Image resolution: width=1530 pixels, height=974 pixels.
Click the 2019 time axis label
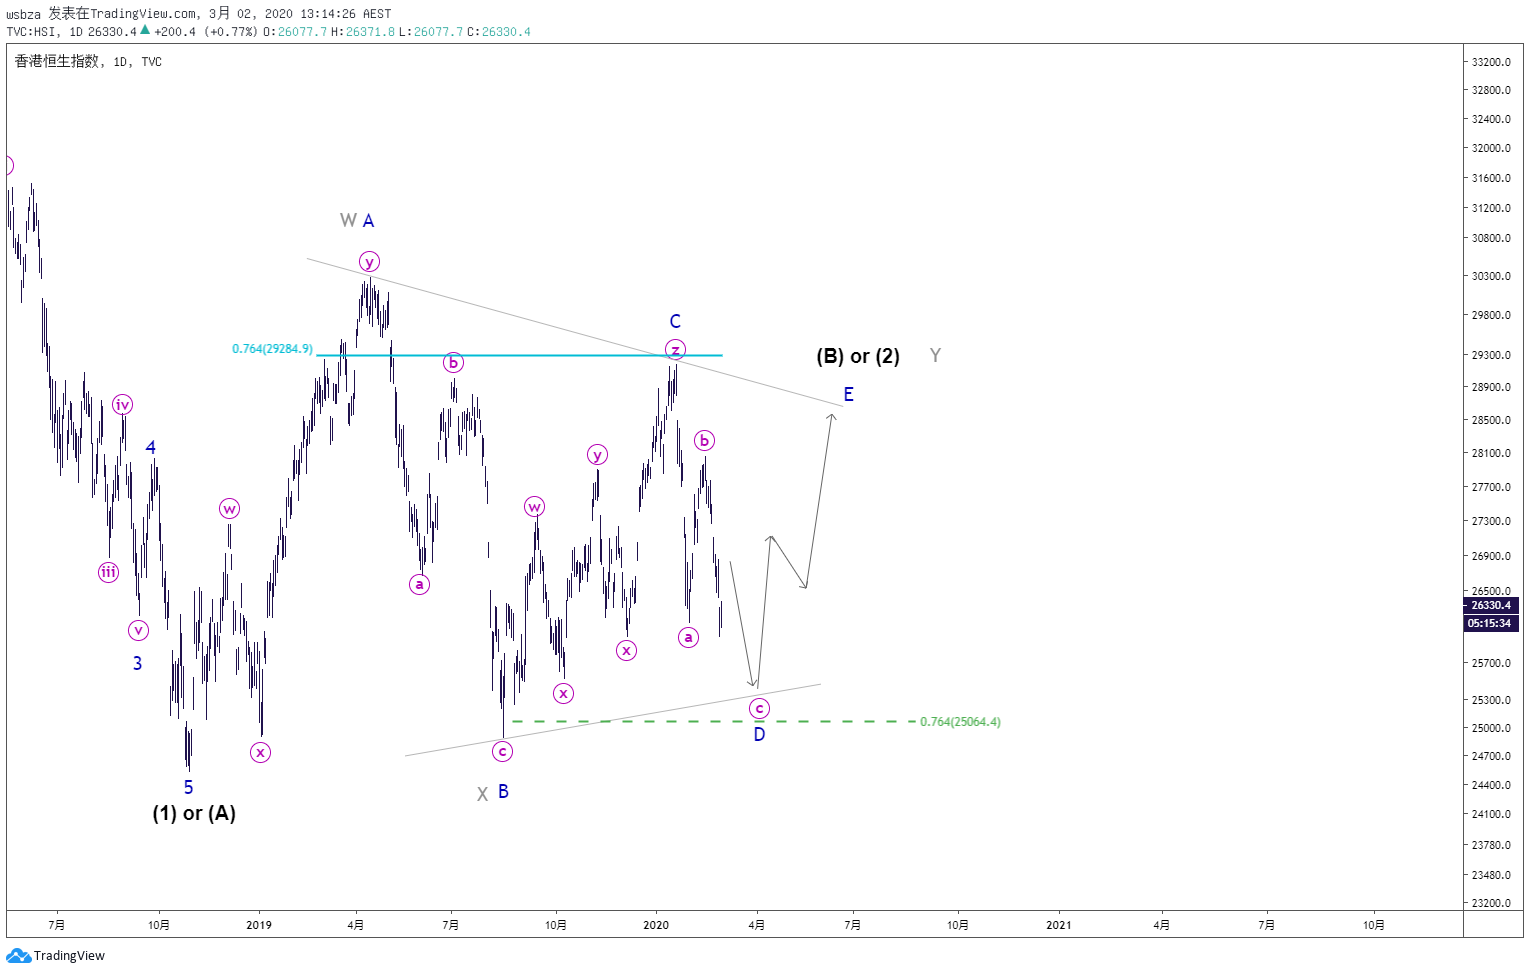(x=259, y=925)
